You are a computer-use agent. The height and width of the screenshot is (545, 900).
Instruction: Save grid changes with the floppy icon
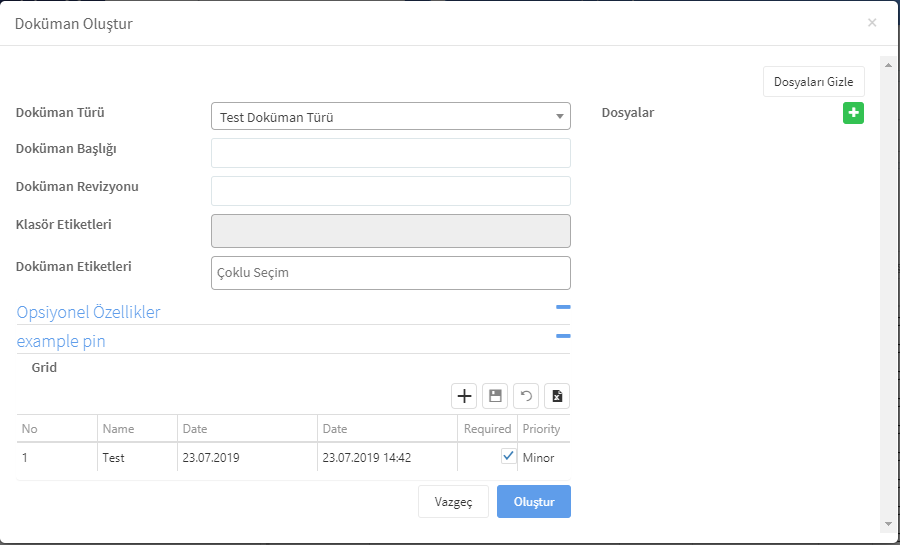(x=495, y=396)
